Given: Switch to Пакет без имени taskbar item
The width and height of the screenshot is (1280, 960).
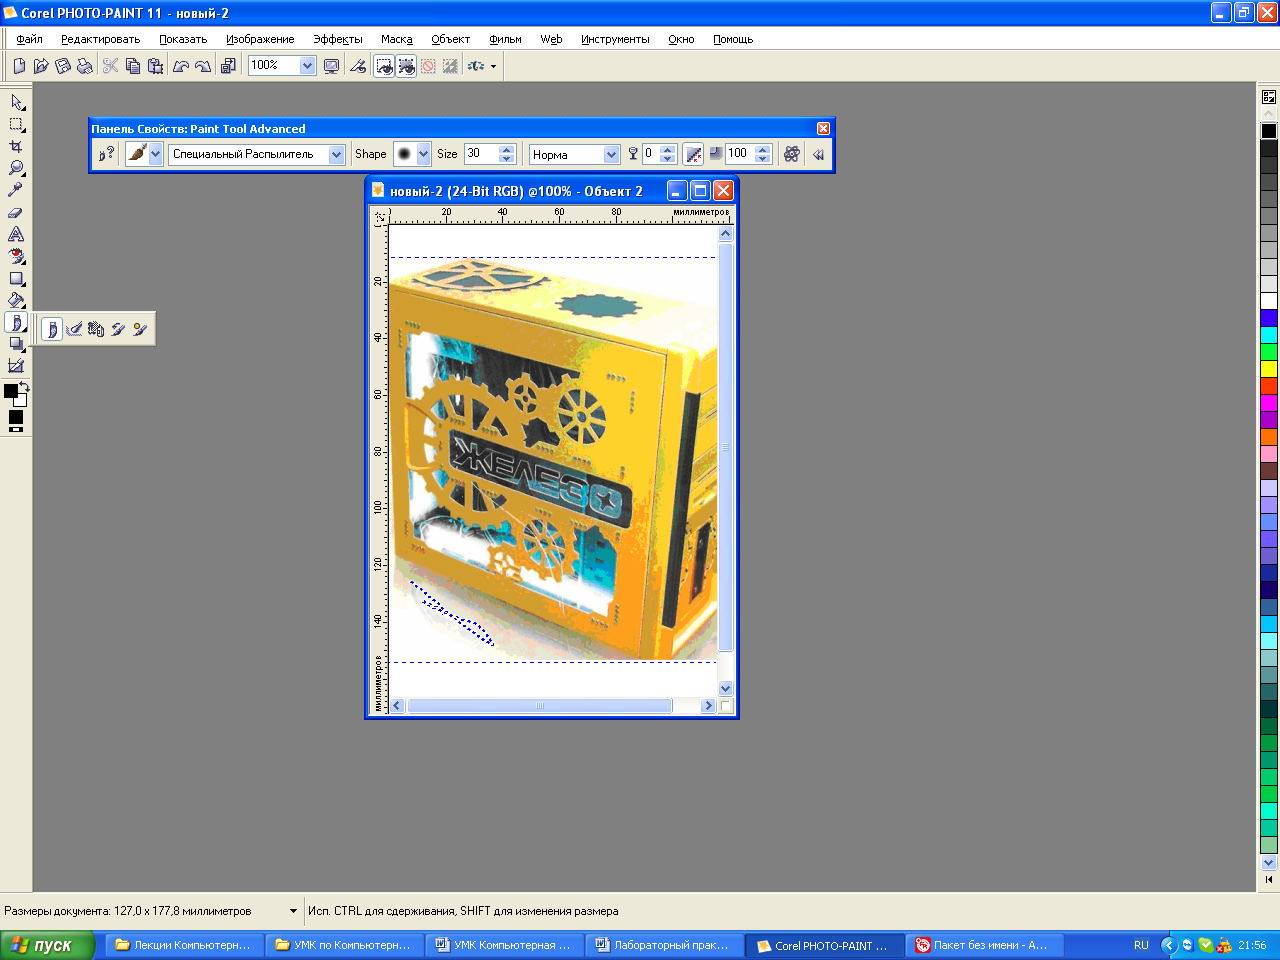Looking at the screenshot, I should (x=984, y=945).
